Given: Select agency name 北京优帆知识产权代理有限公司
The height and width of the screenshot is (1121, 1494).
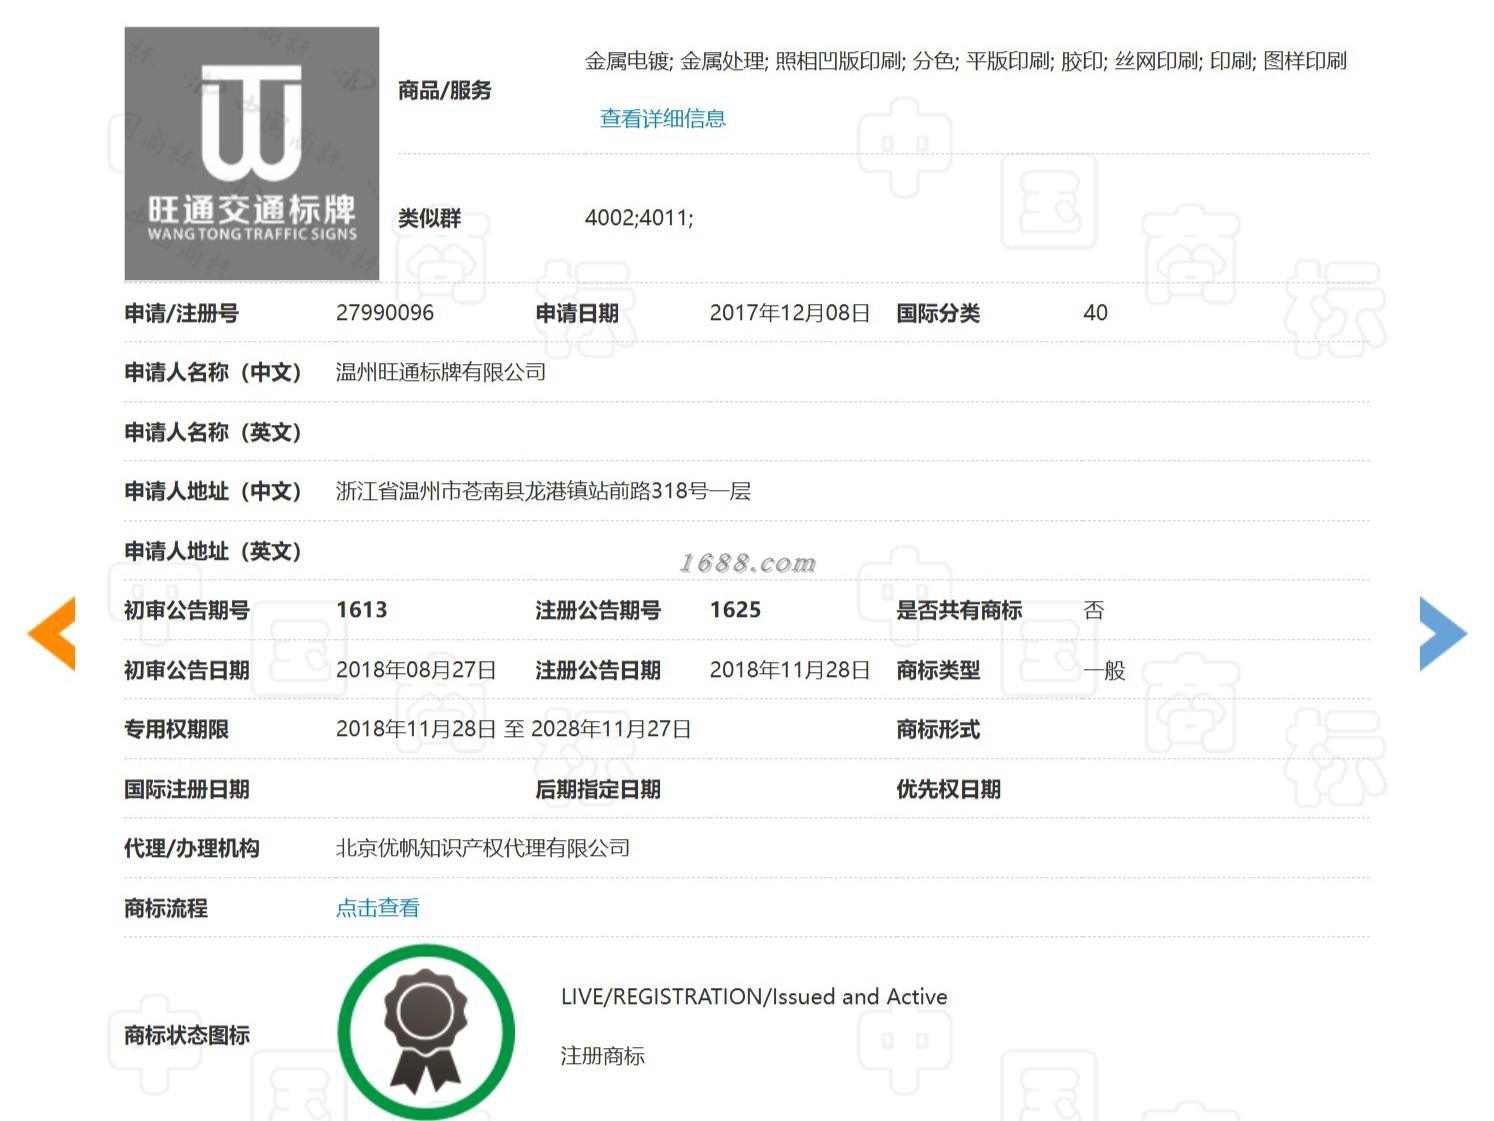Looking at the screenshot, I should click(x=483, y=848).
